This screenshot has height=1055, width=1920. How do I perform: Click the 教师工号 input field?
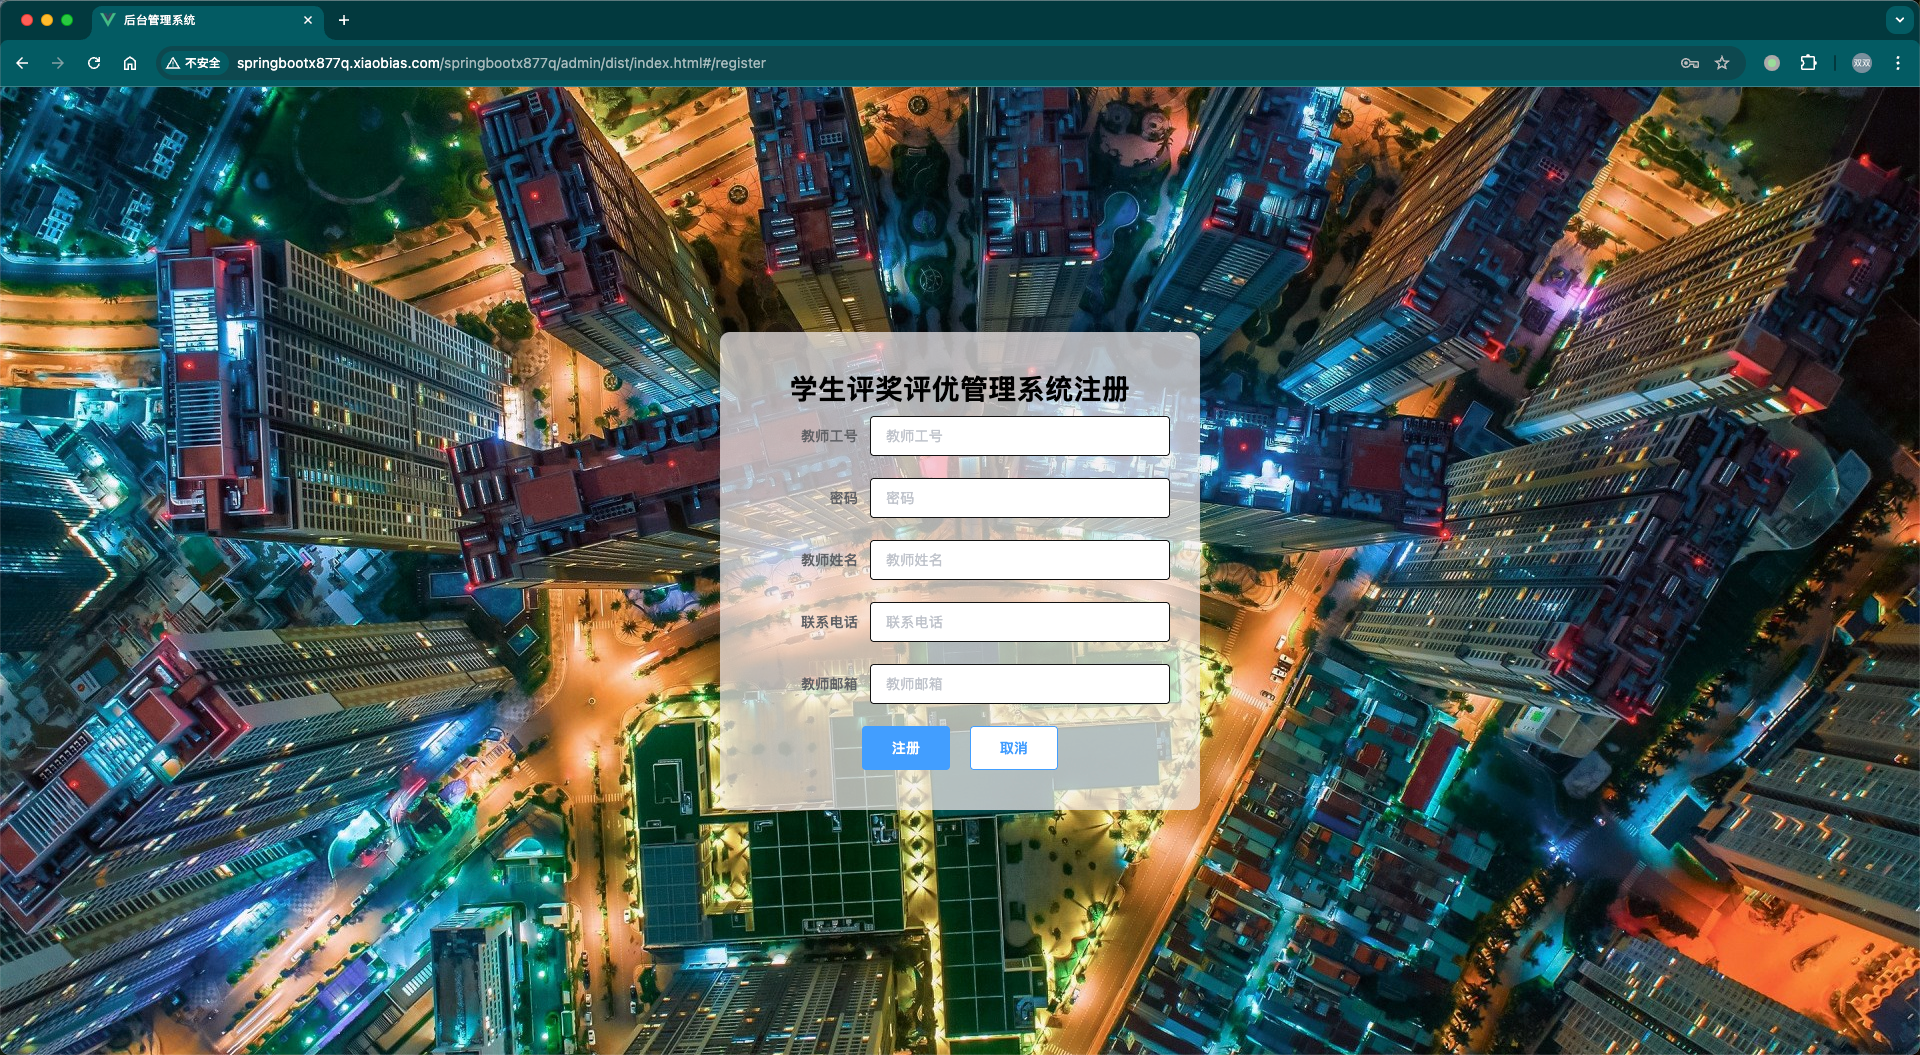click(x=1019, y=436)
